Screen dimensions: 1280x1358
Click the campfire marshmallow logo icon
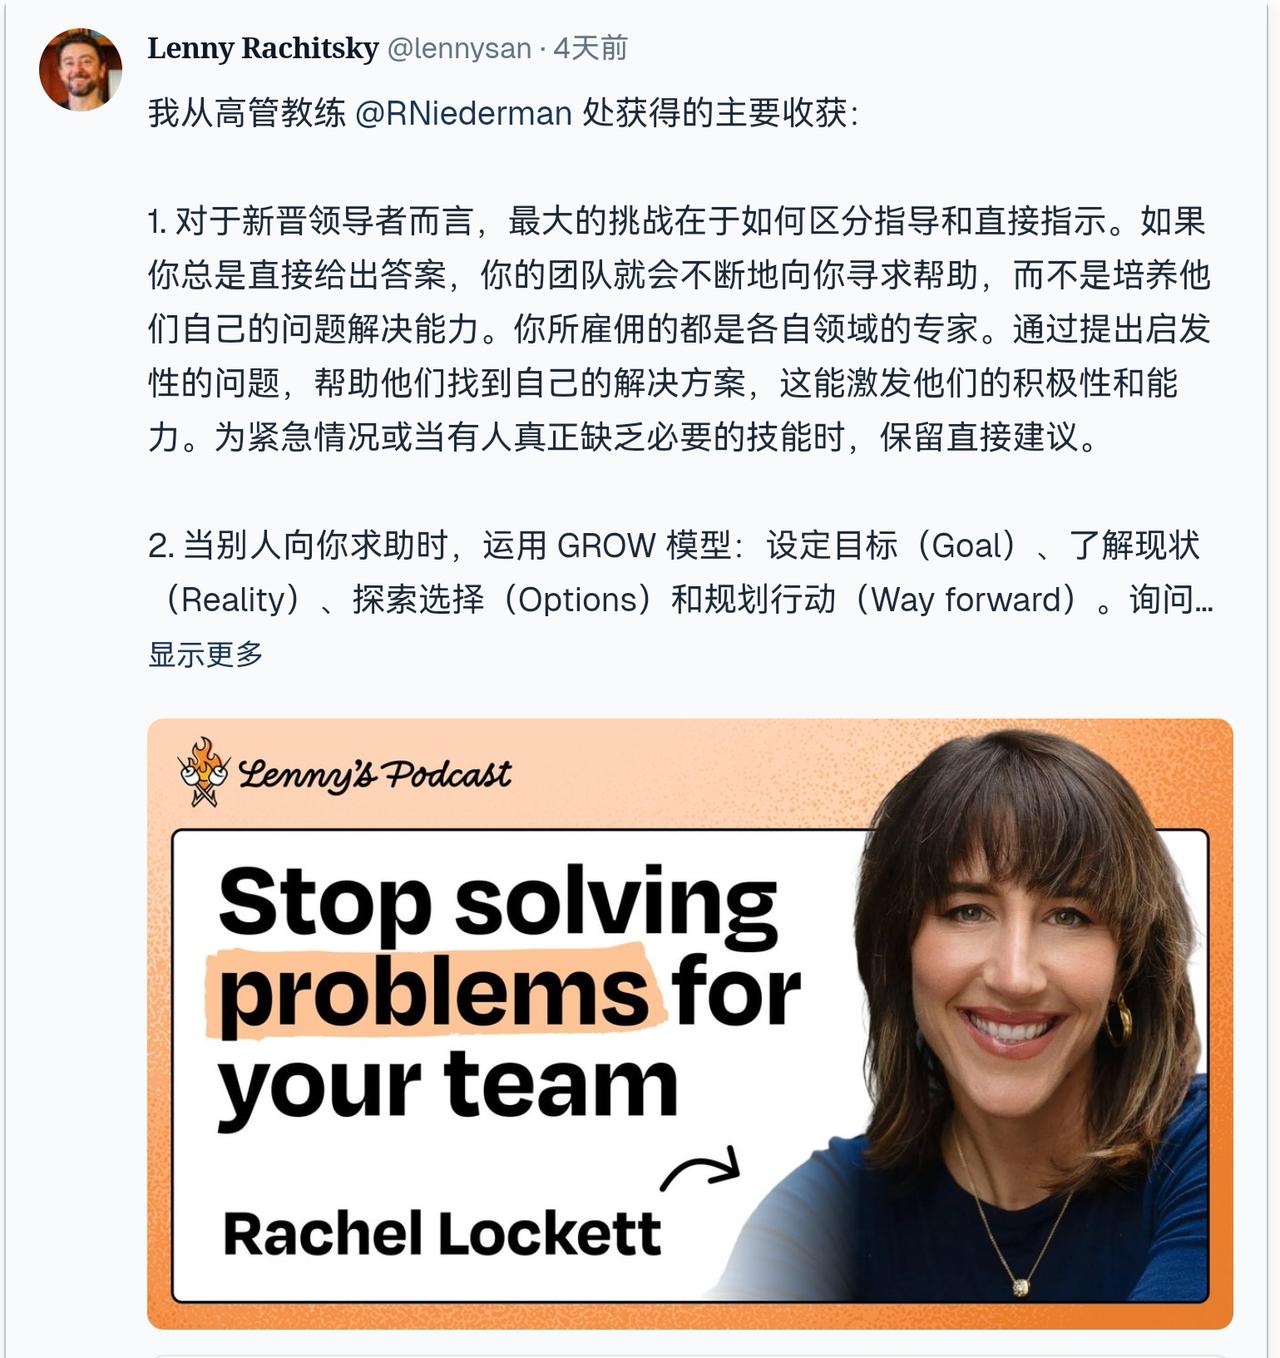(x=205, y=772)
